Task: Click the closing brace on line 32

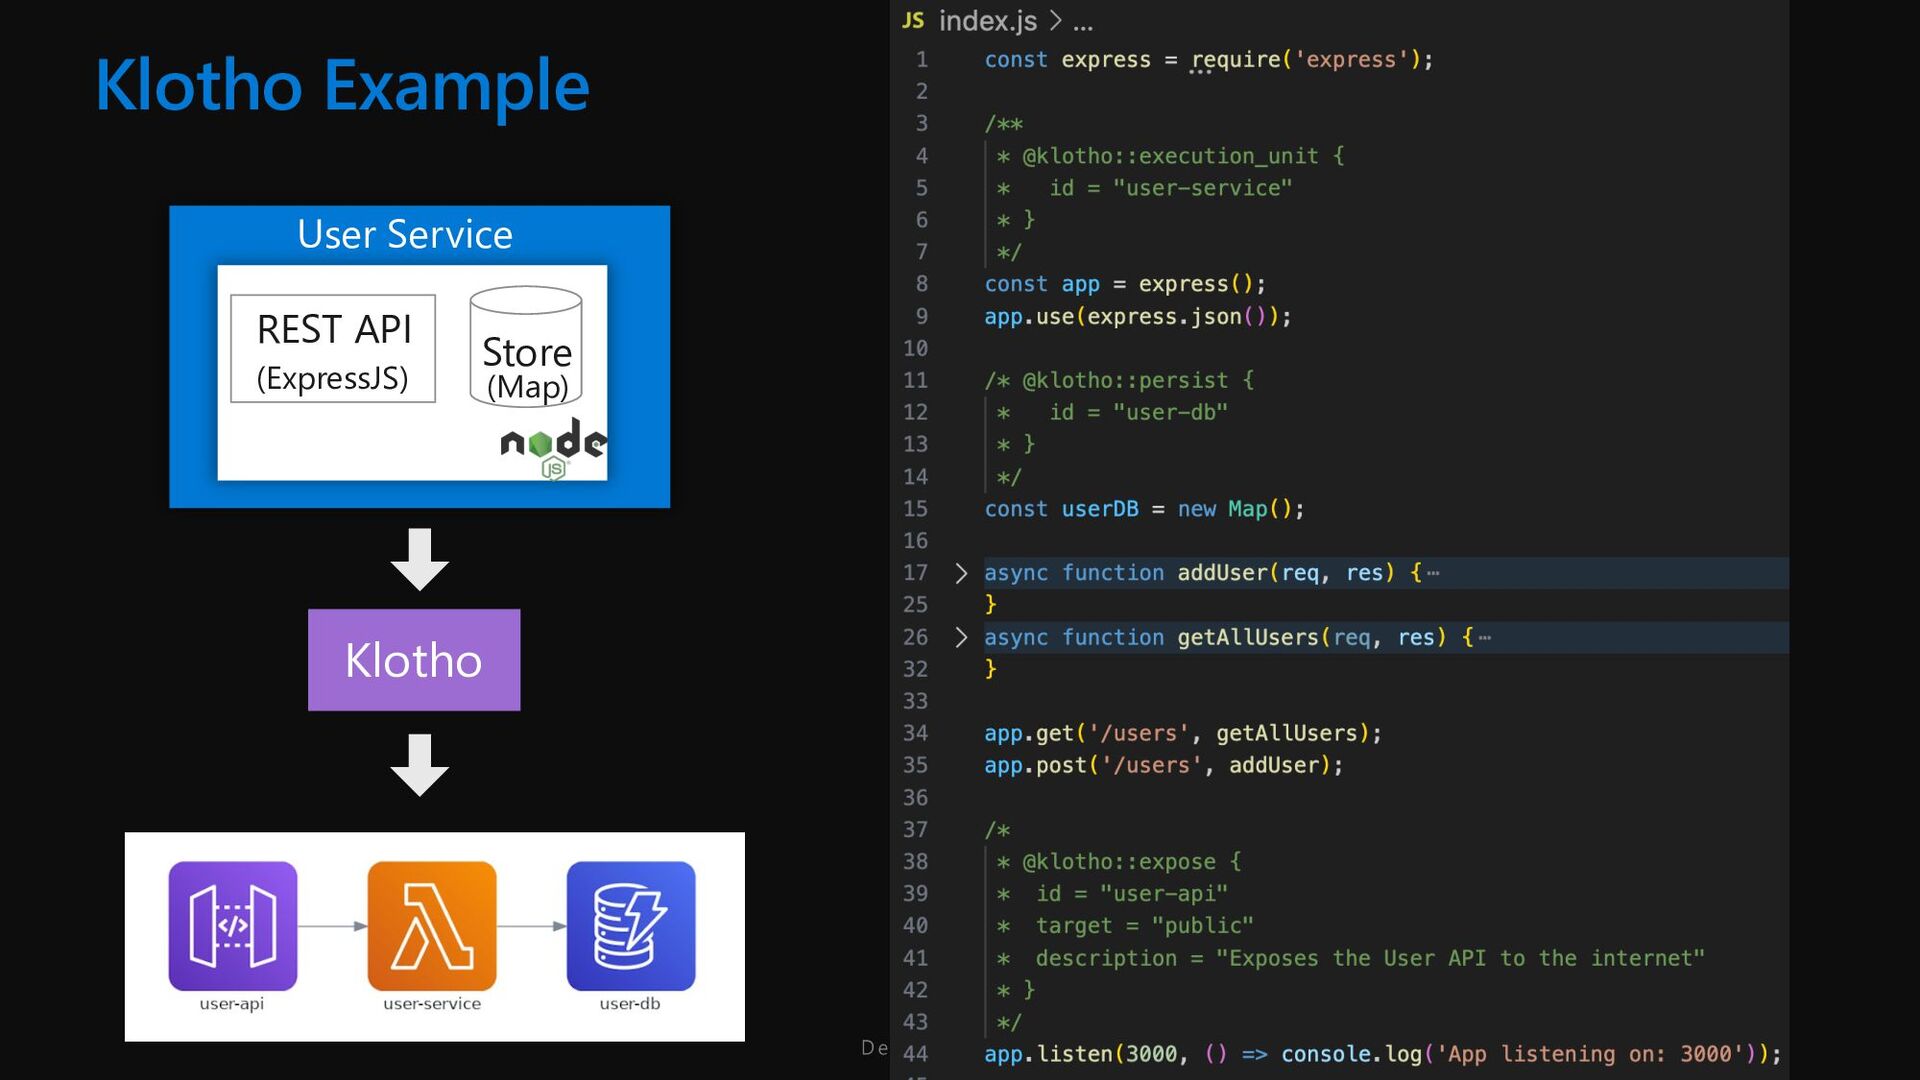Action: click(991, 669)
